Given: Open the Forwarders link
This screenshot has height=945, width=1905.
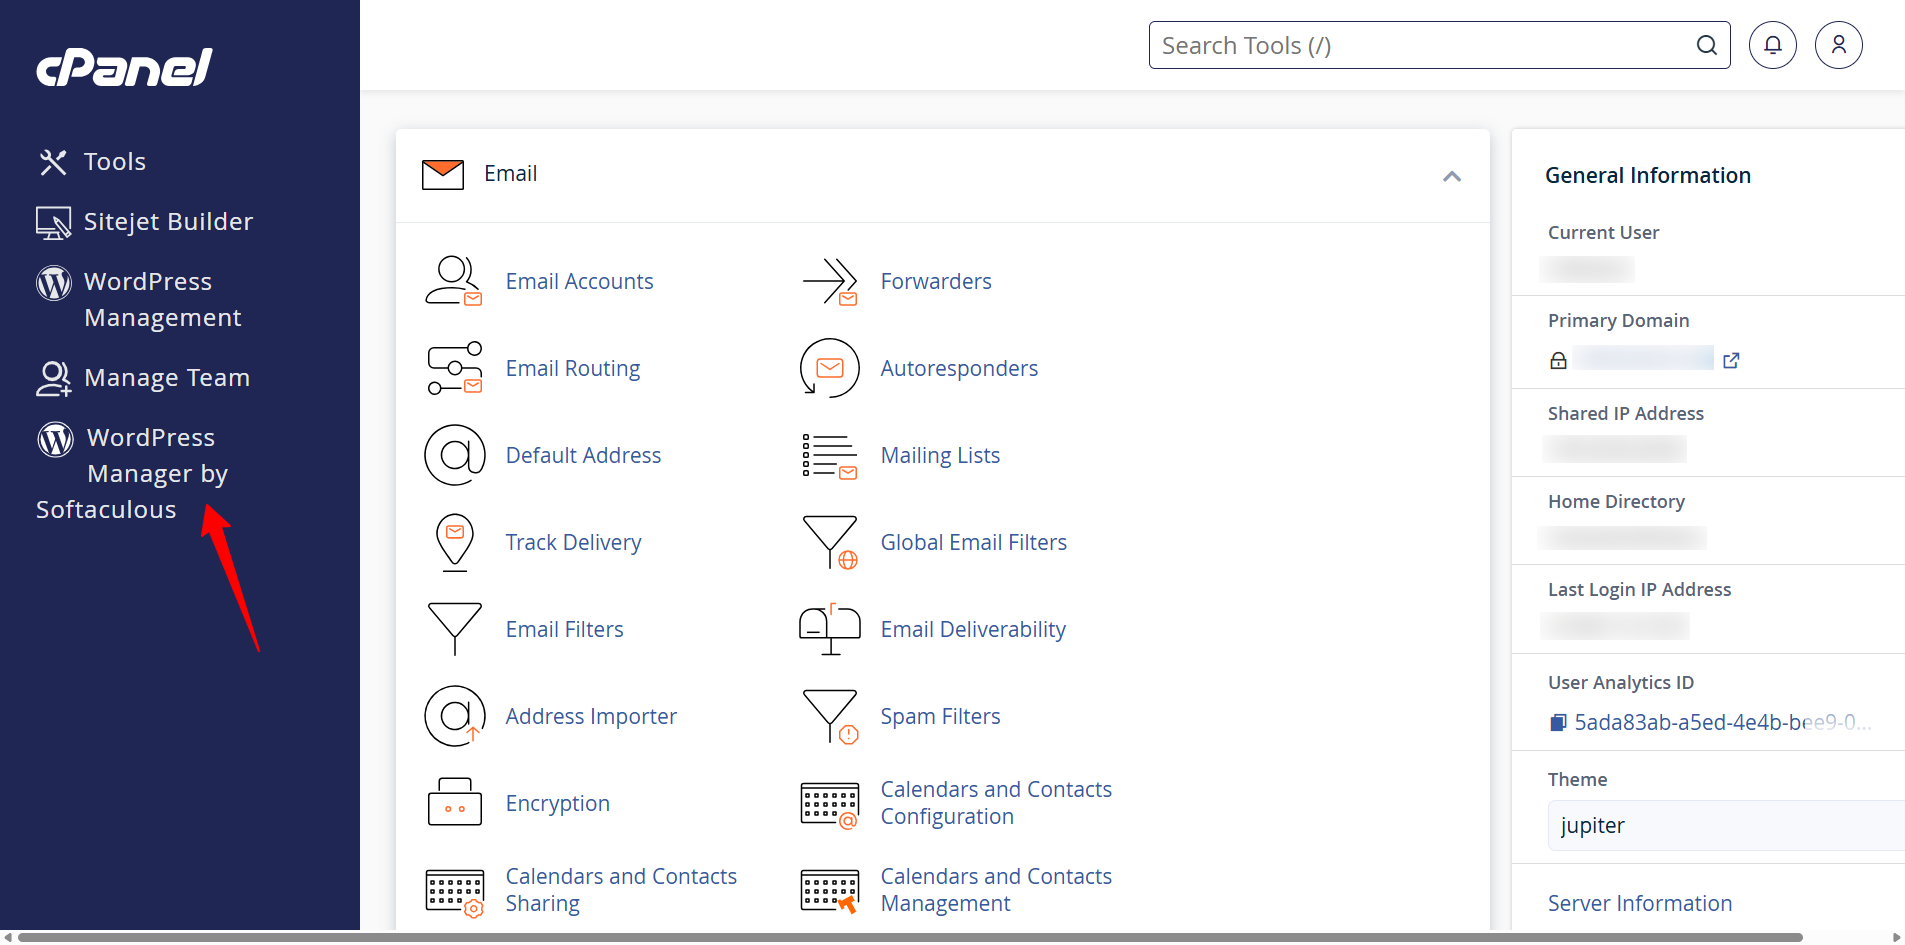Looking at the screenshot, I should (936, 281).
